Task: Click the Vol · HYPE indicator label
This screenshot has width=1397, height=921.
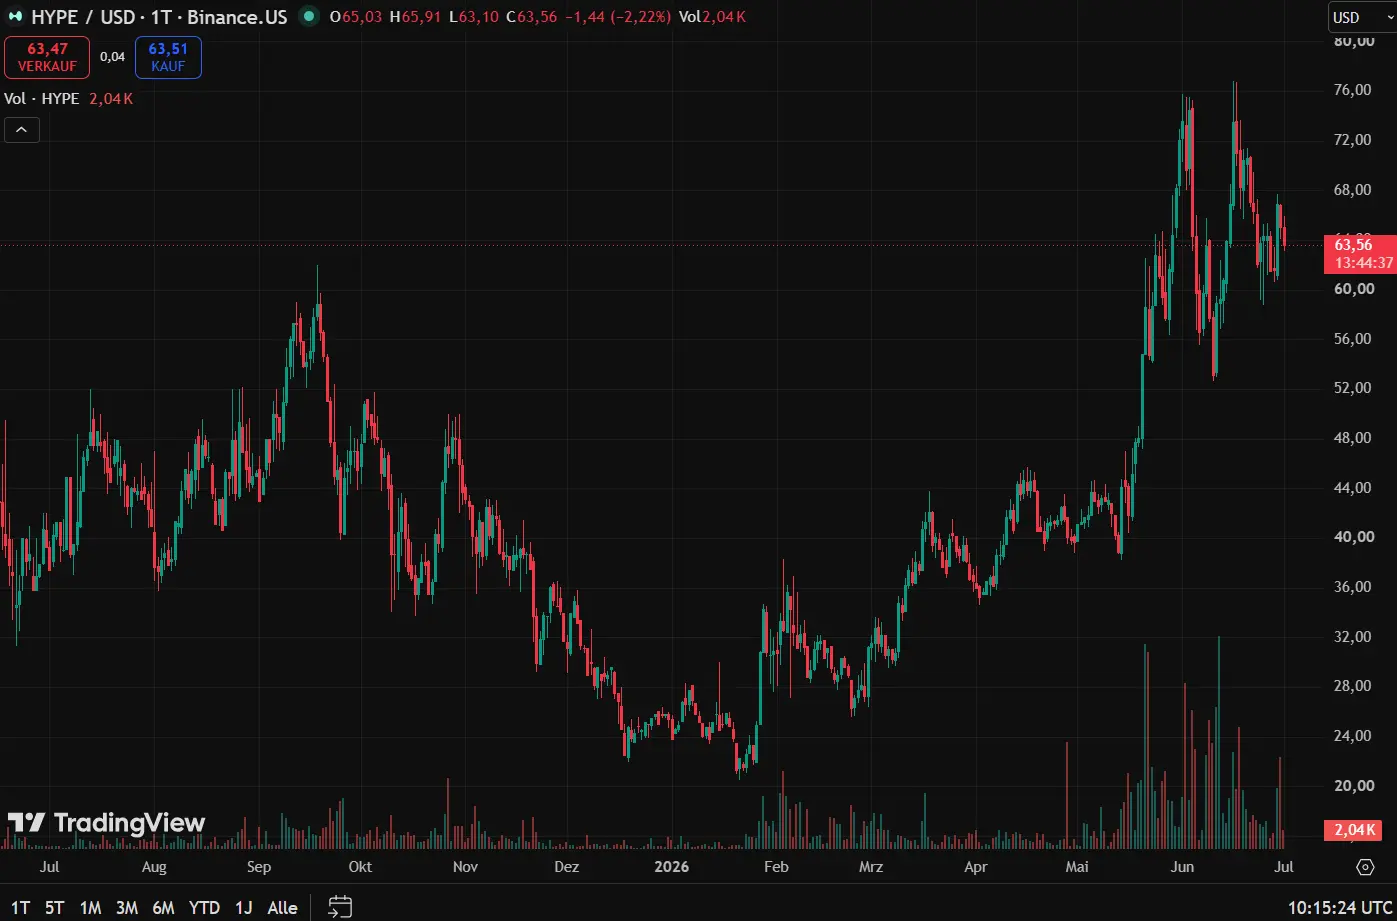Action: 42,99
